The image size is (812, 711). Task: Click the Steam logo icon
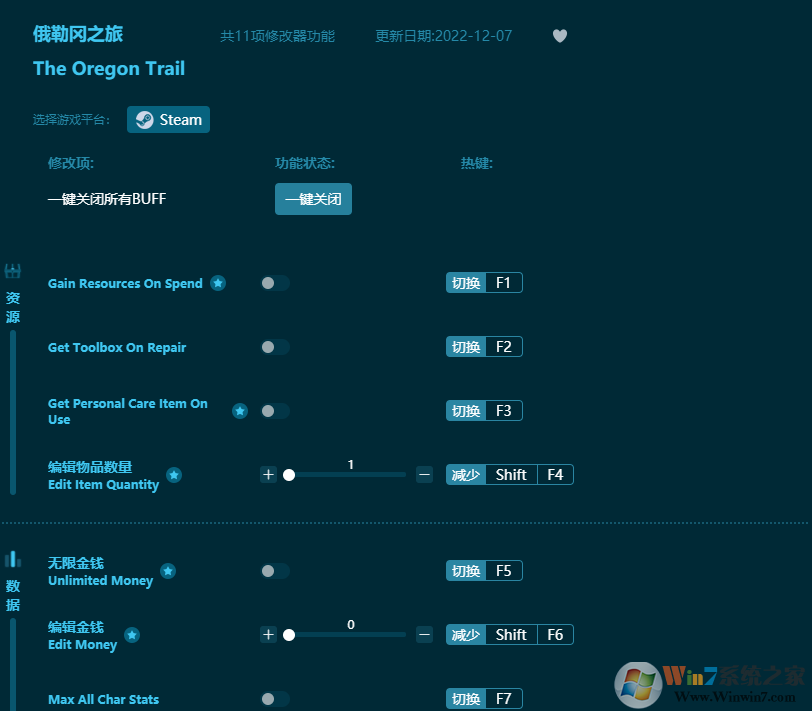[144, 120]
